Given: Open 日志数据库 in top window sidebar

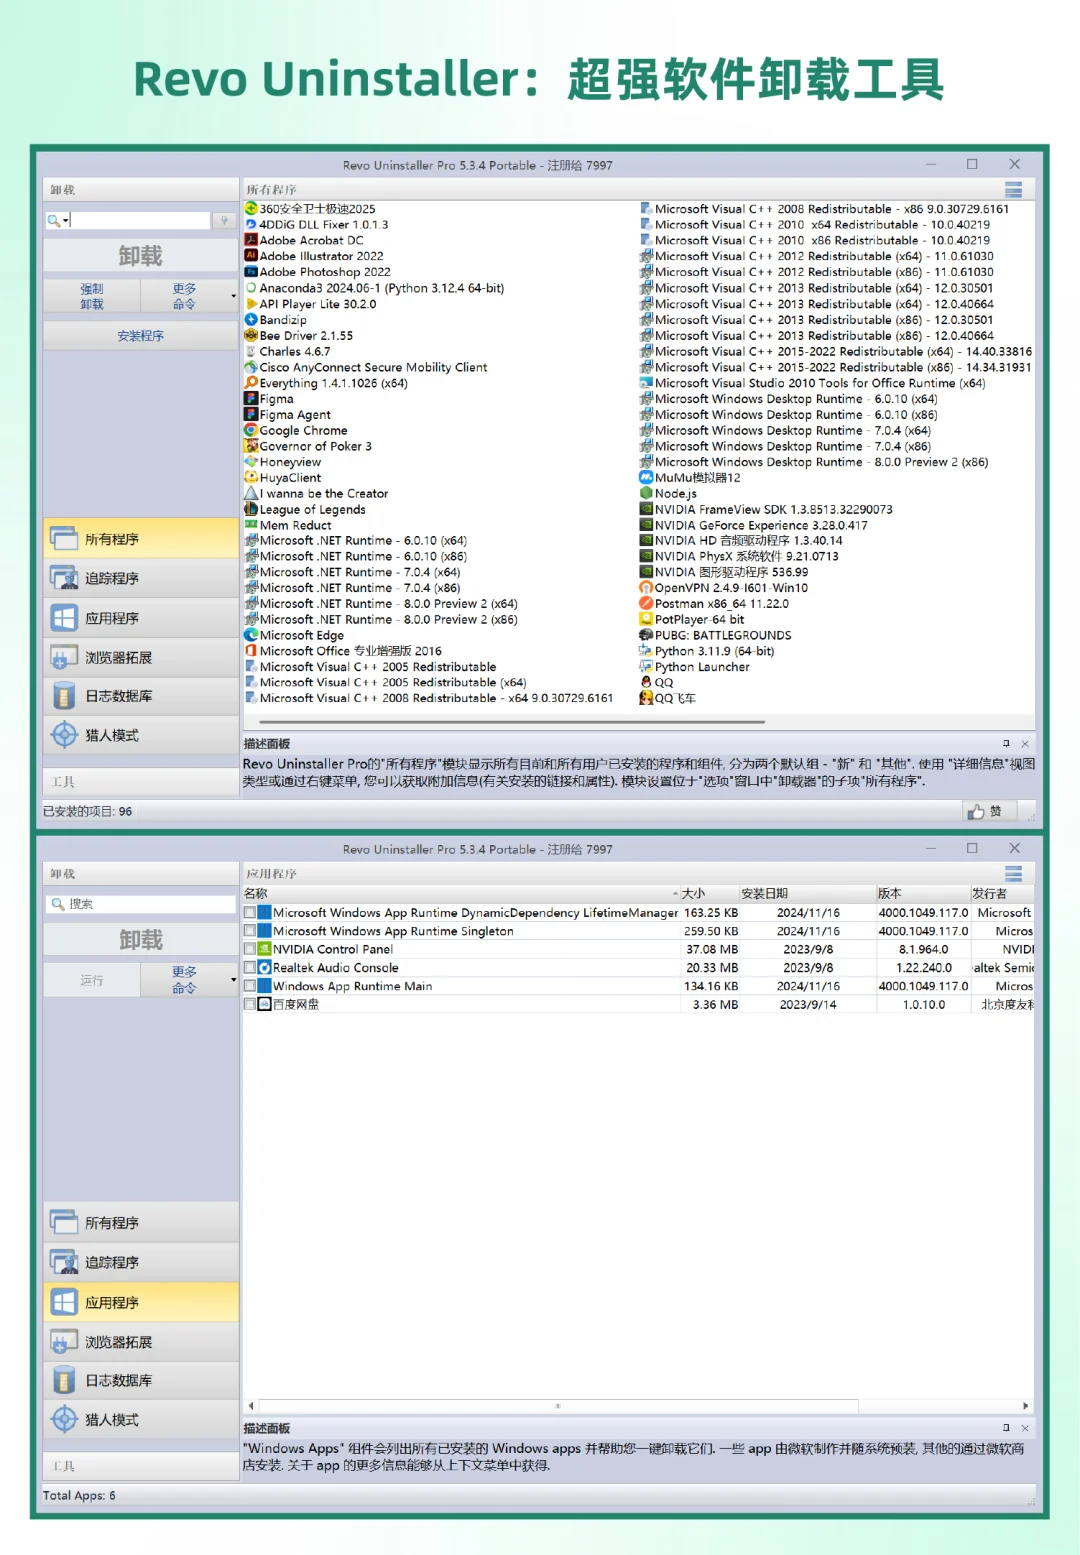Looking at the screenshot, I should point(140,696).
